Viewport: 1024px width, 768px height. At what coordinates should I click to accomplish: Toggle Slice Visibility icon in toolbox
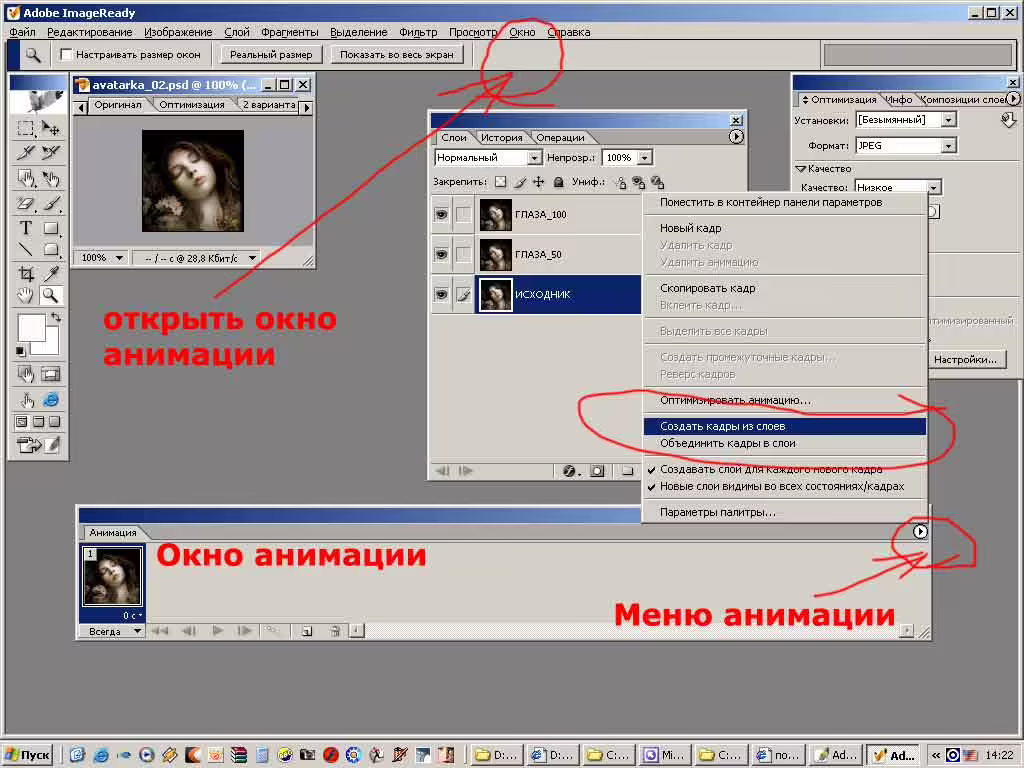[x=51, y=374]
